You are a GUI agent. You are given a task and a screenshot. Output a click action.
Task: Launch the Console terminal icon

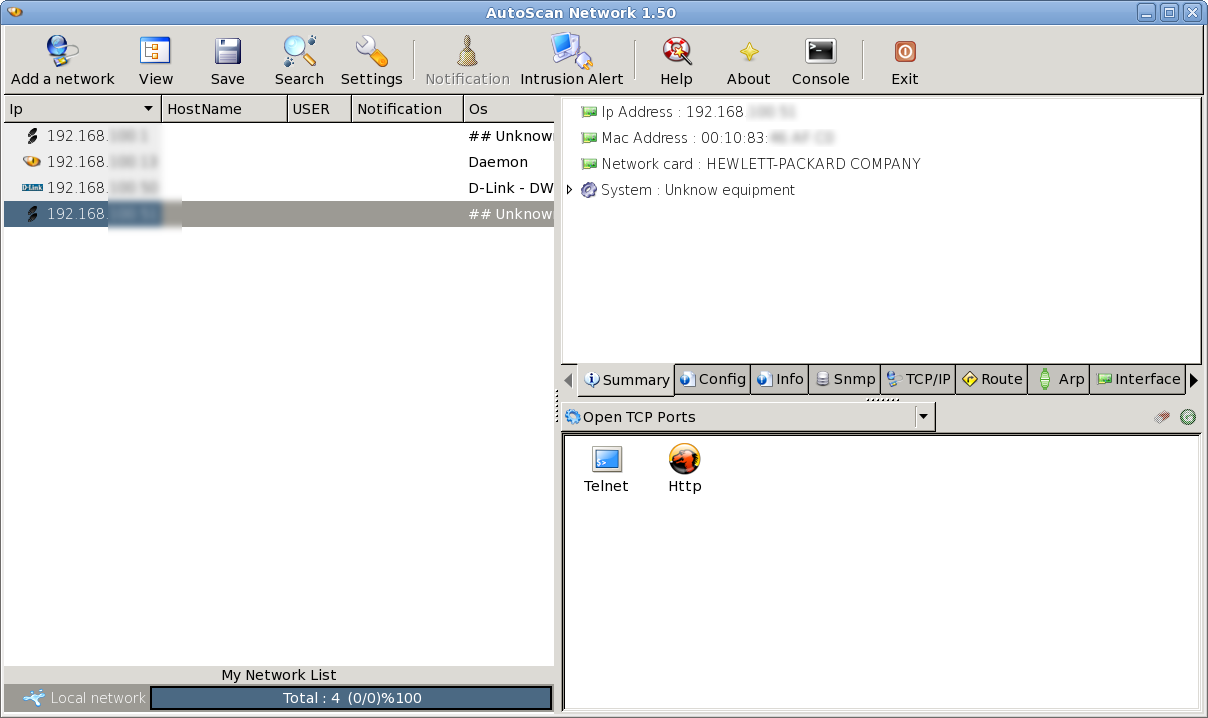(x=820, y=51)
